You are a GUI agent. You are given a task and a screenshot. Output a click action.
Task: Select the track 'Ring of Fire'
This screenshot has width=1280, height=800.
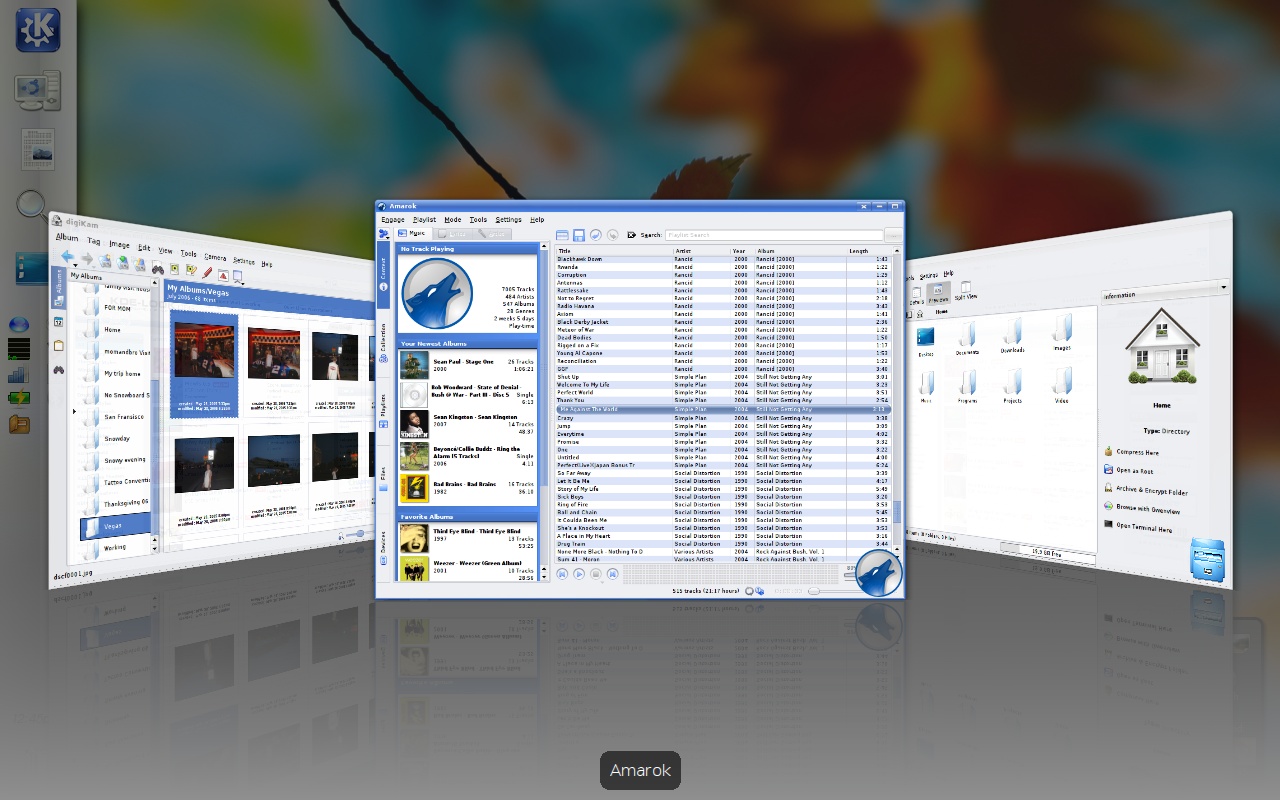pos(723,505)
